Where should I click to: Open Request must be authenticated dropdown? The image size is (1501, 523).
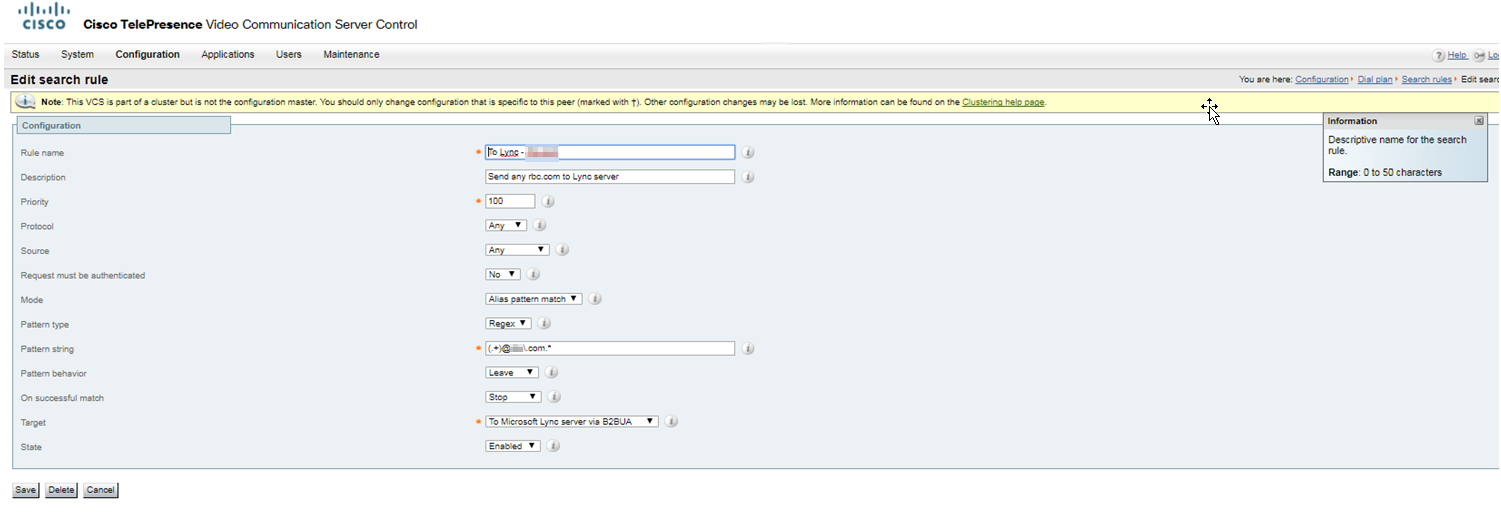pyautogui.click(x=503, y=274)
